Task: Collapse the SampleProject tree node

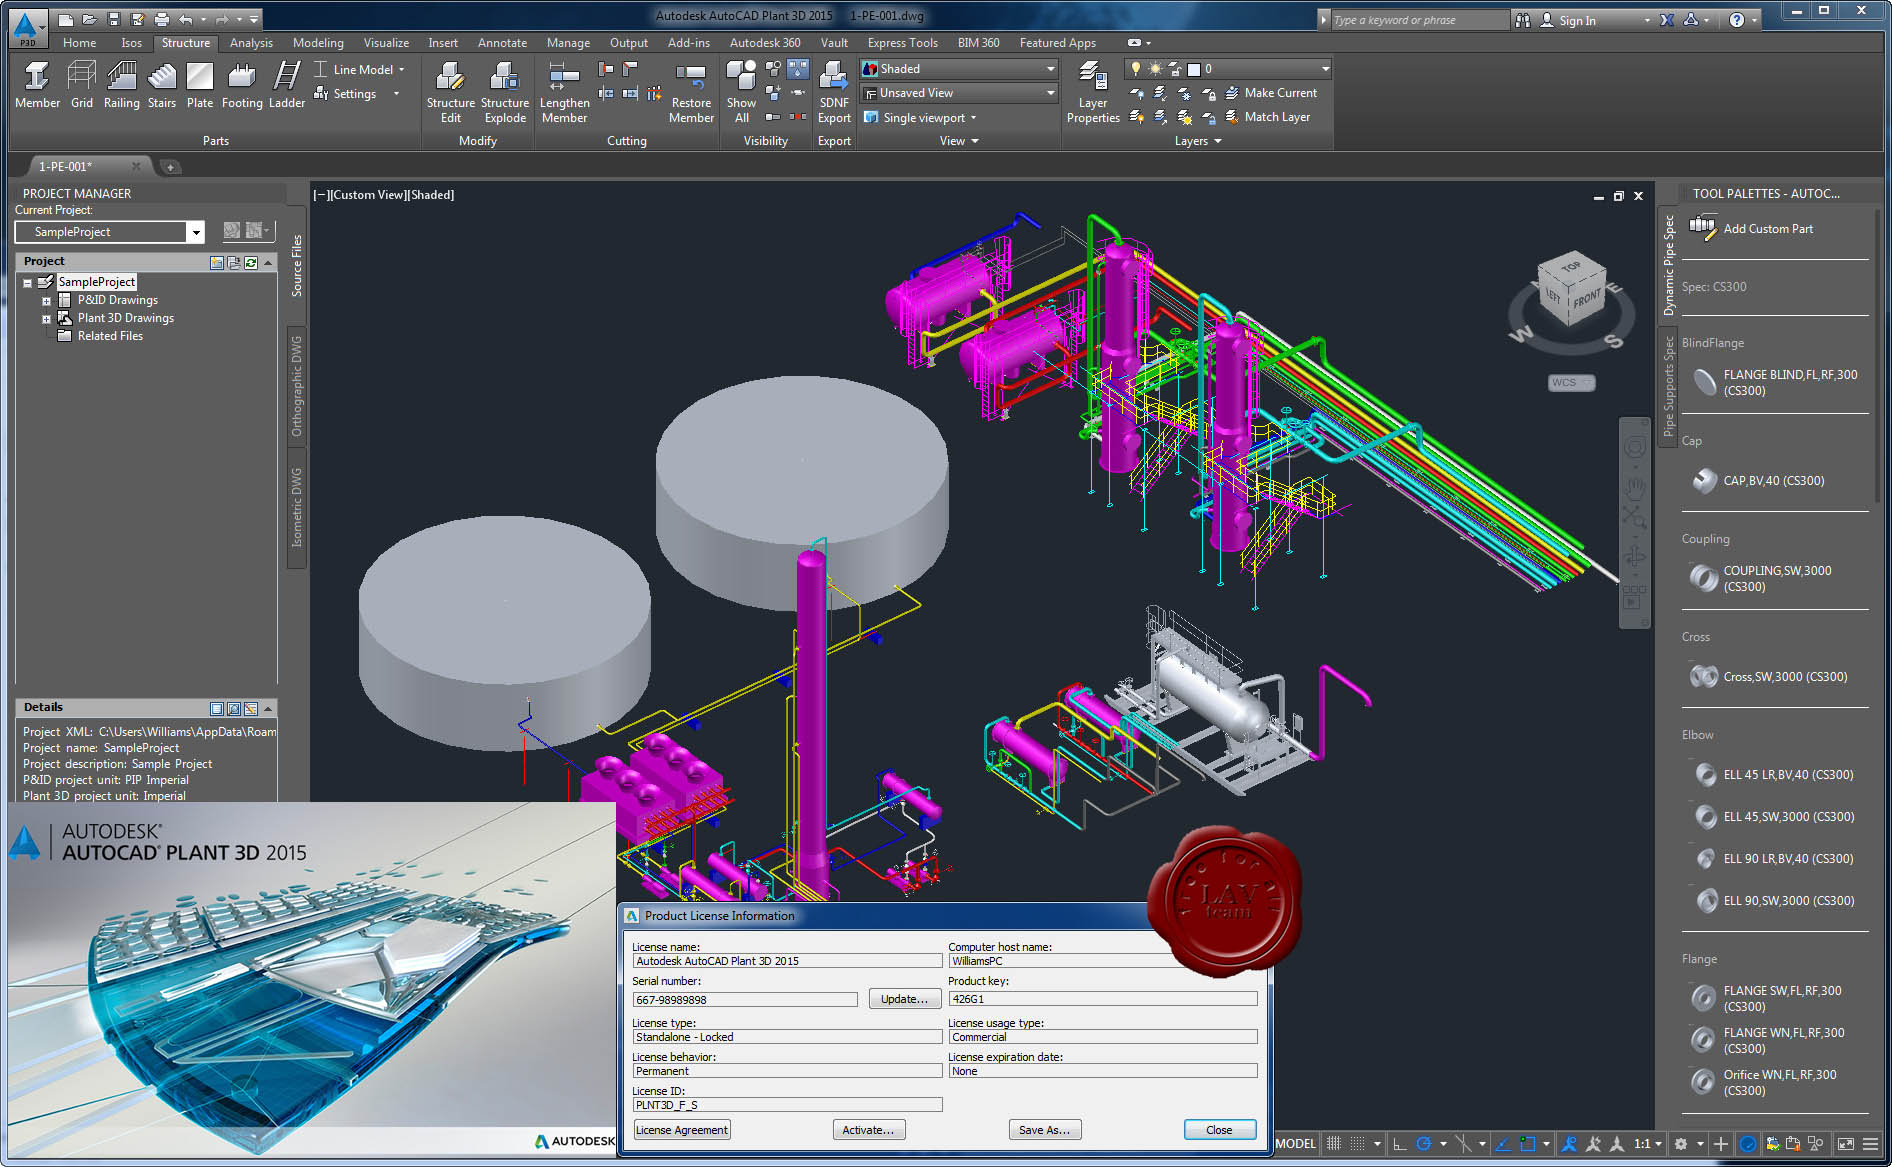Action: click(28, 283)
